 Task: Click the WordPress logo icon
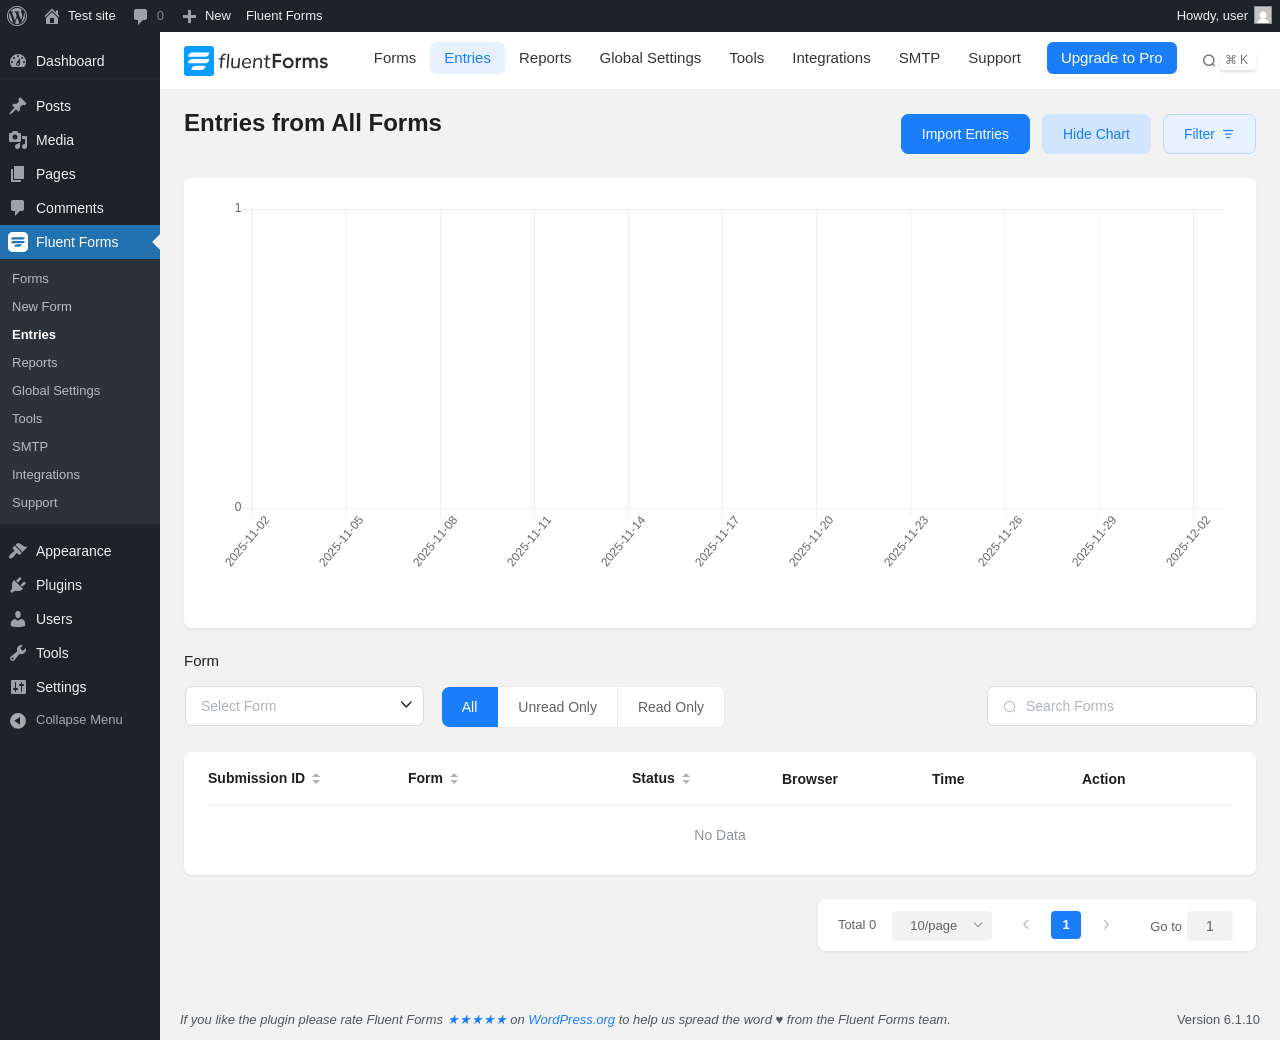click(17, 16)
